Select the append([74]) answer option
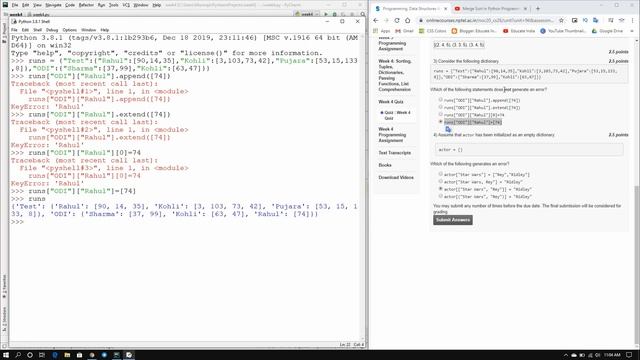640x360 pixels. pyautogui.click(x=440, y=100)
